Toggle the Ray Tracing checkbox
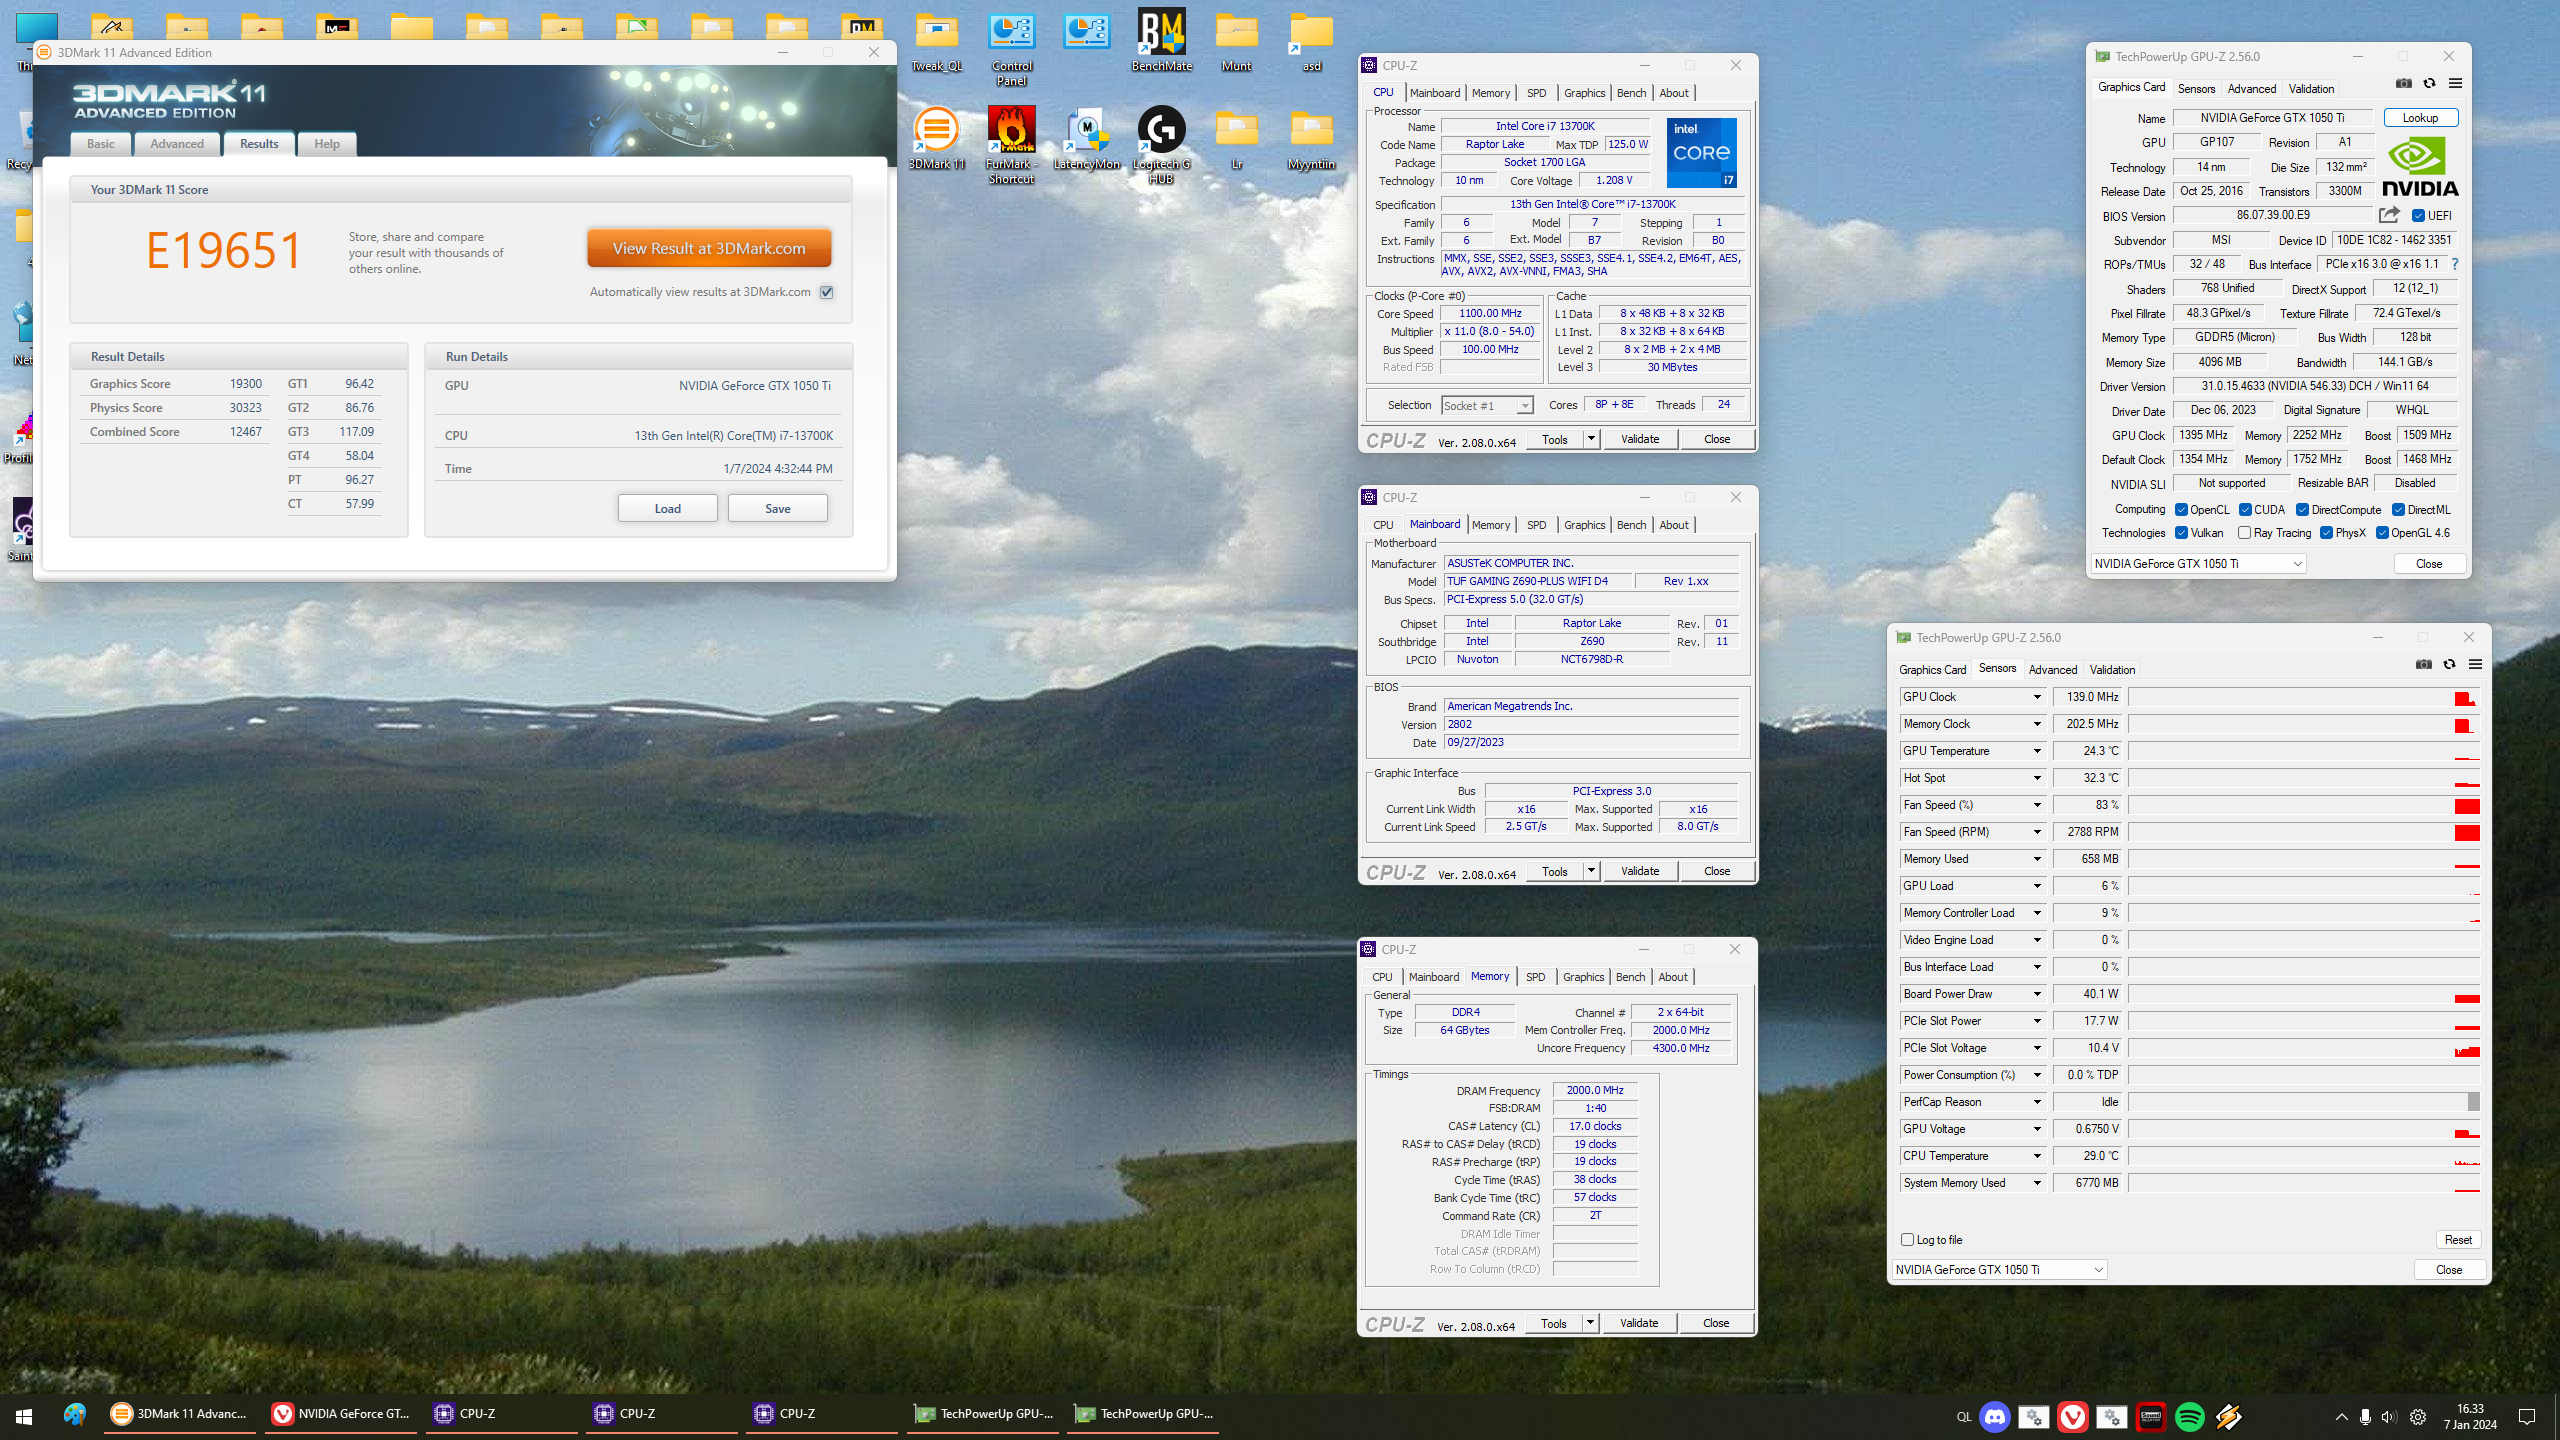This screenshot has width=2560, height=1440. pos(2244,533)
